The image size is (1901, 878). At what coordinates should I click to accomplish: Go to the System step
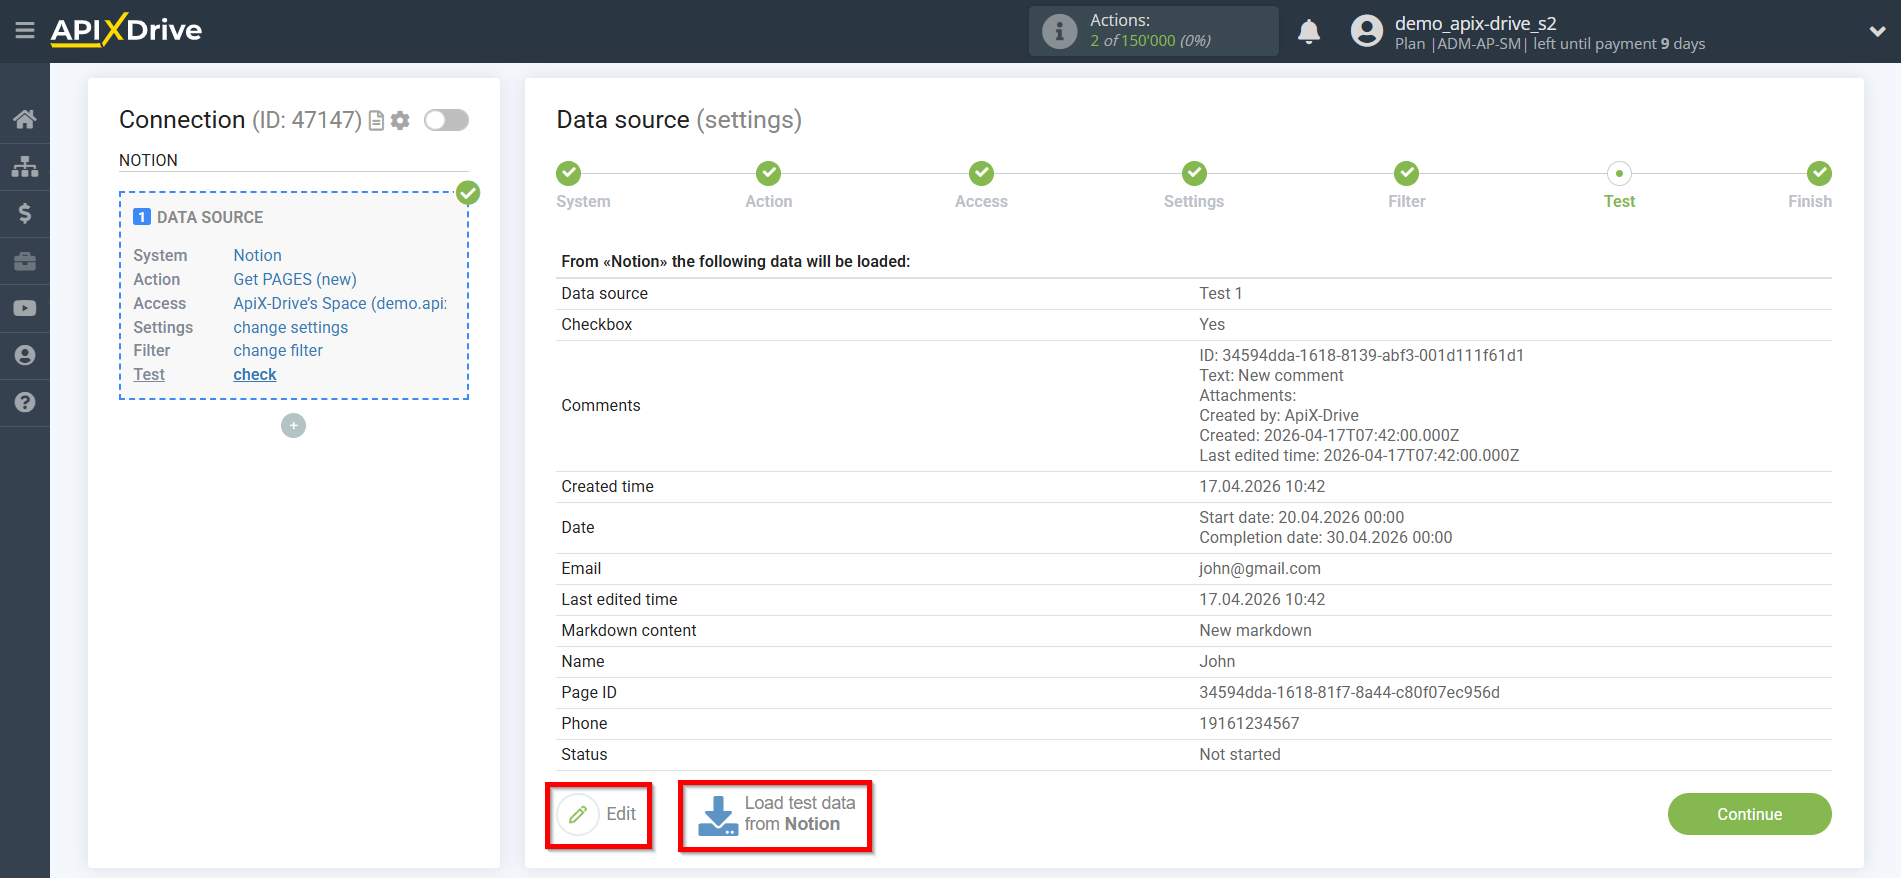pyautogui.click(x=568, y=173)
